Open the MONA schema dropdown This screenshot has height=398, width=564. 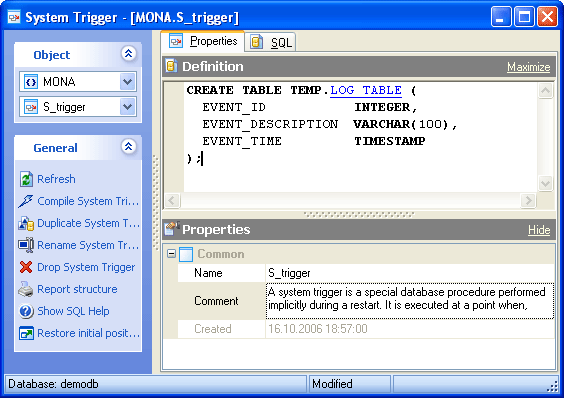pyautogui.click(x=127, y=82)
